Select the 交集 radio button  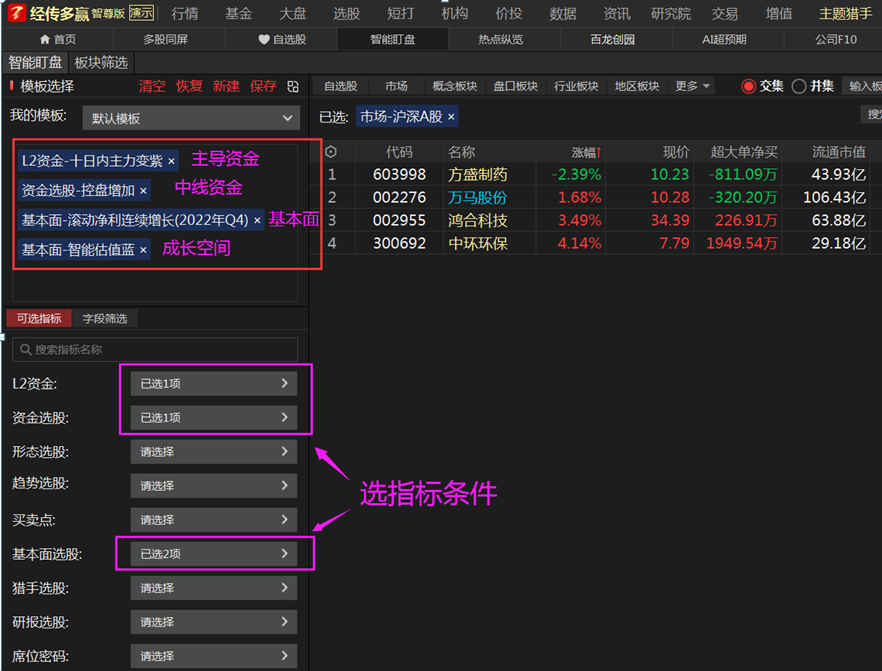(x=748, y=87)
